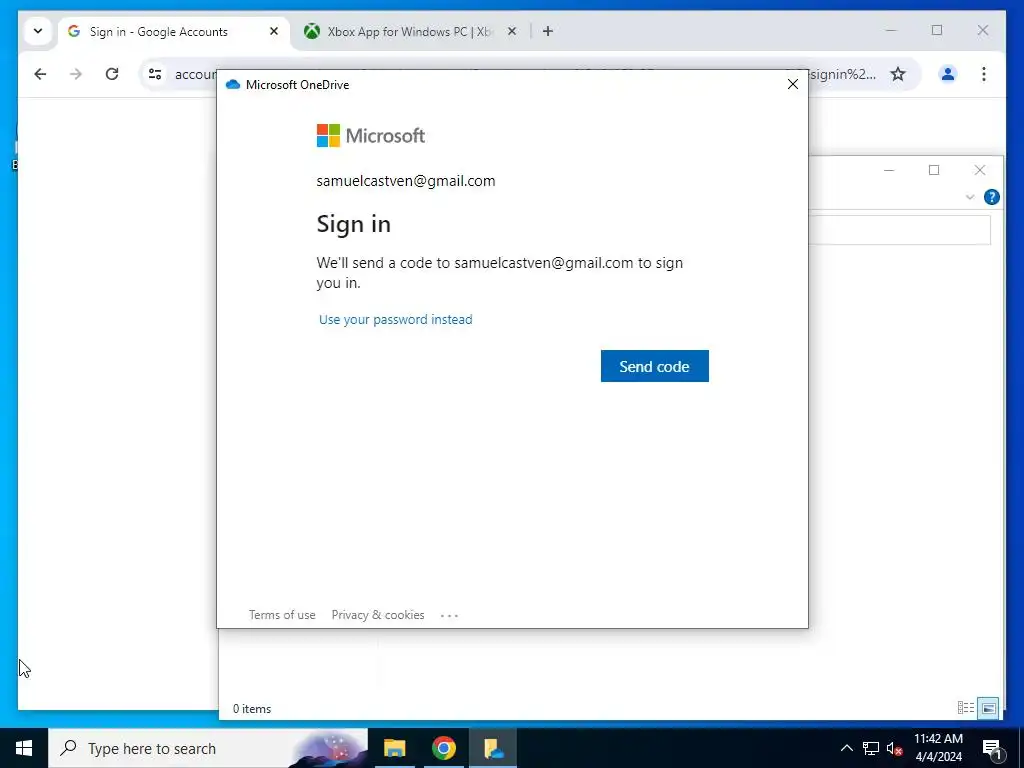Minimize the File Explorer window

click(889, 170)
